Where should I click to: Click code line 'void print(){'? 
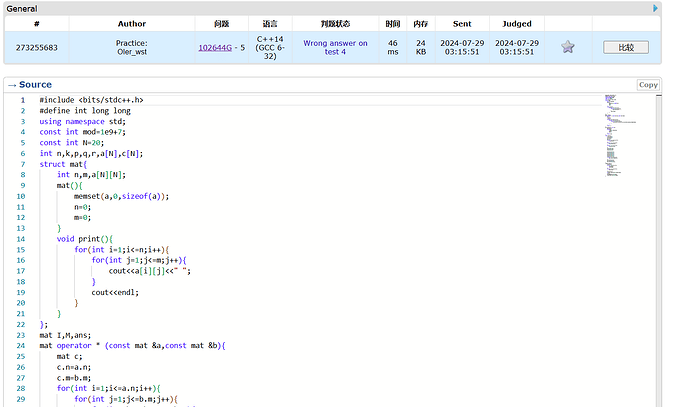(85, 239)
